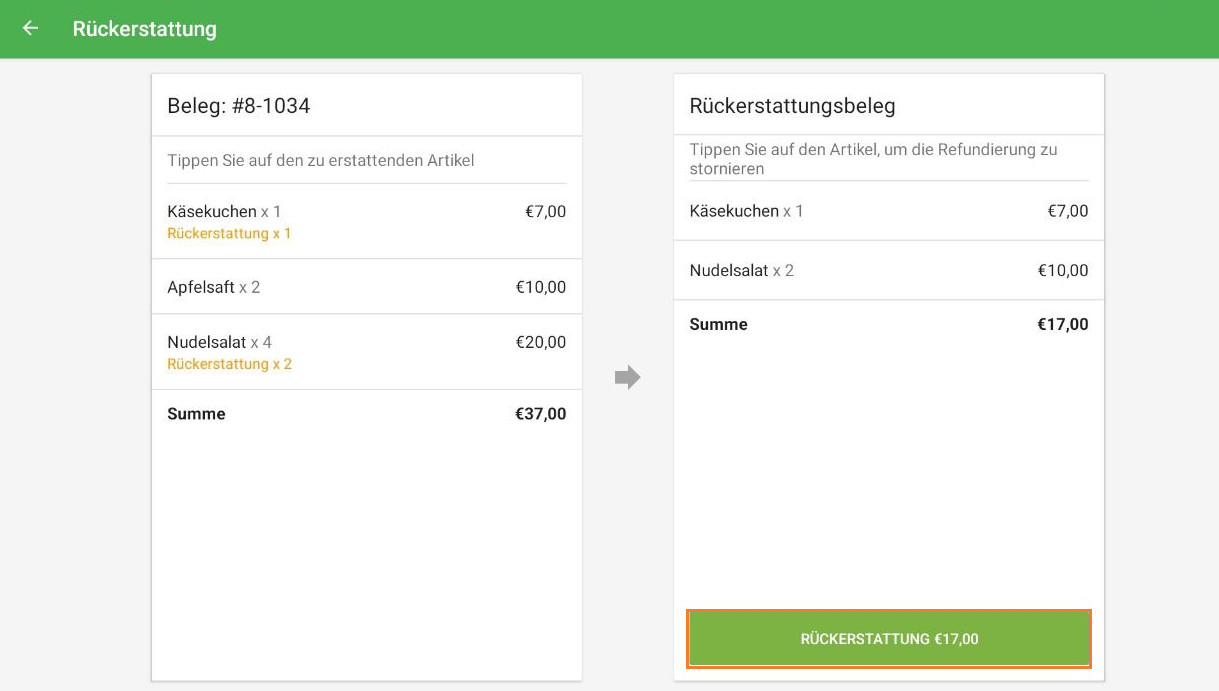Click the Summe €17,00 row on the refund receipt
Viewport: 1219px width, 691px height.
point(888,324)
